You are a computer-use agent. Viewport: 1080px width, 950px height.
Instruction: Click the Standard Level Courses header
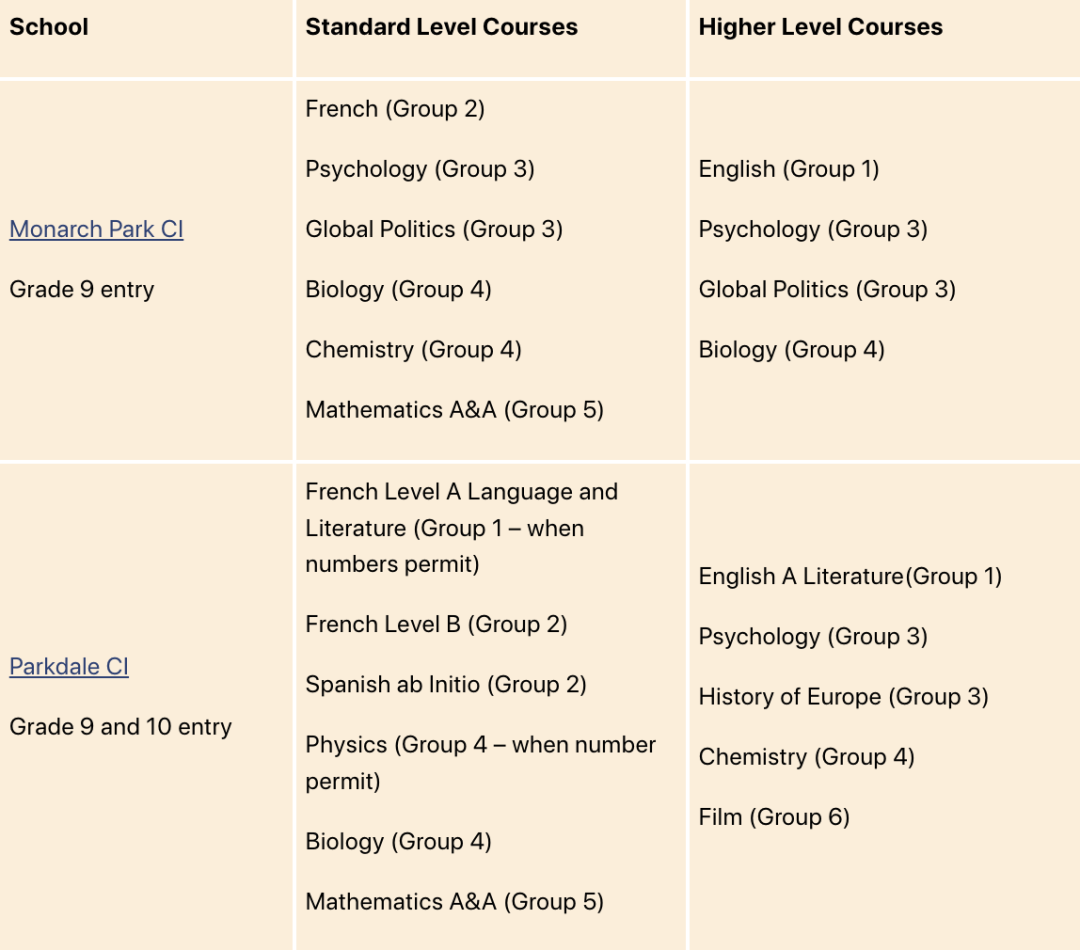coord(442,27)
